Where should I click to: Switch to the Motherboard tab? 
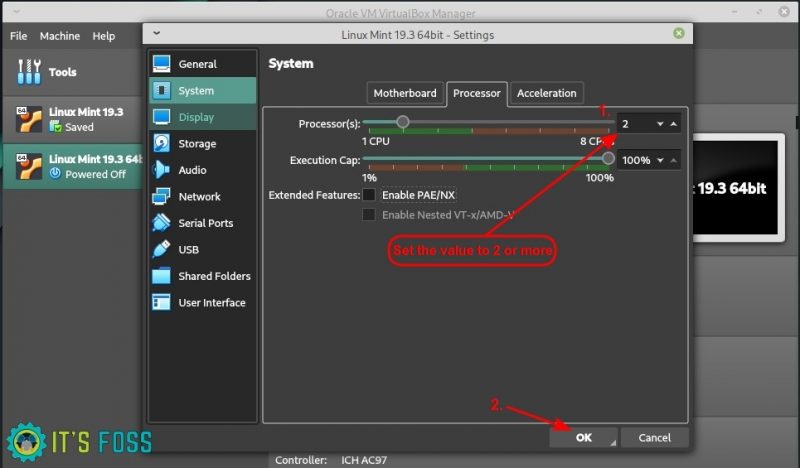(x=405, y=93)
